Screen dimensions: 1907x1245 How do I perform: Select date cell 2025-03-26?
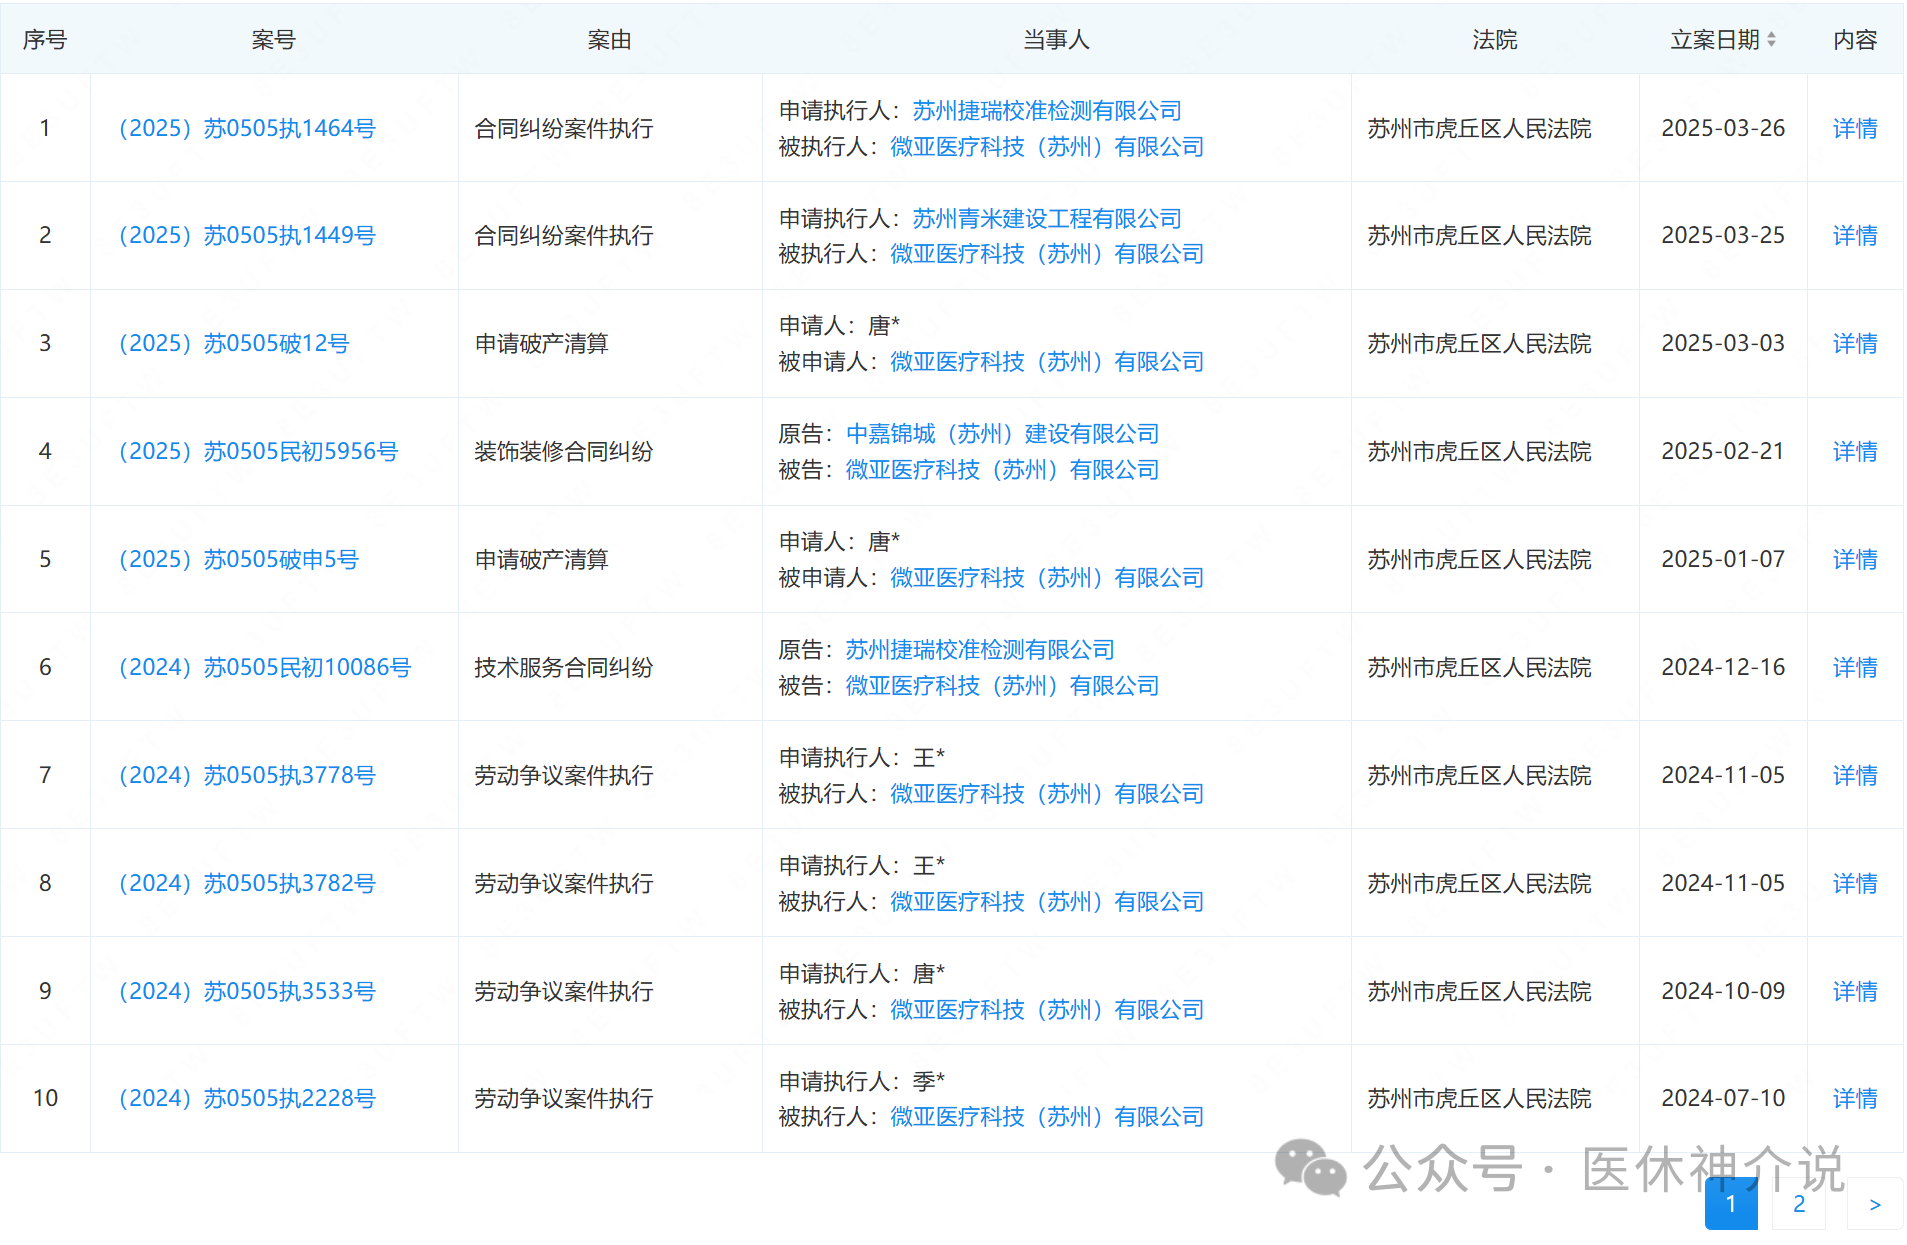click(x=1723, y=128)
